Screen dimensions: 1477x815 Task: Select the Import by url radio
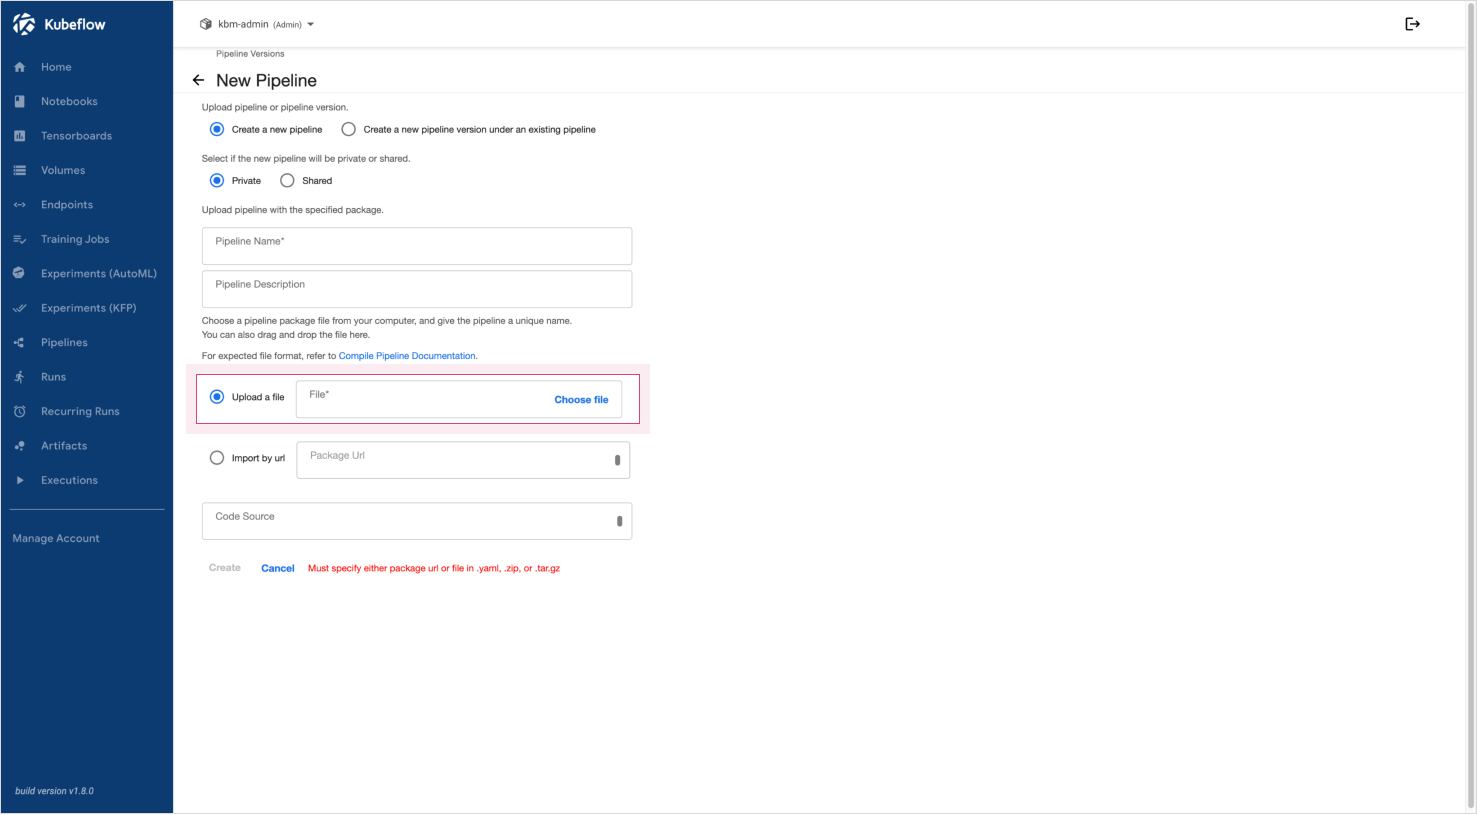click(x=217, y=458)
